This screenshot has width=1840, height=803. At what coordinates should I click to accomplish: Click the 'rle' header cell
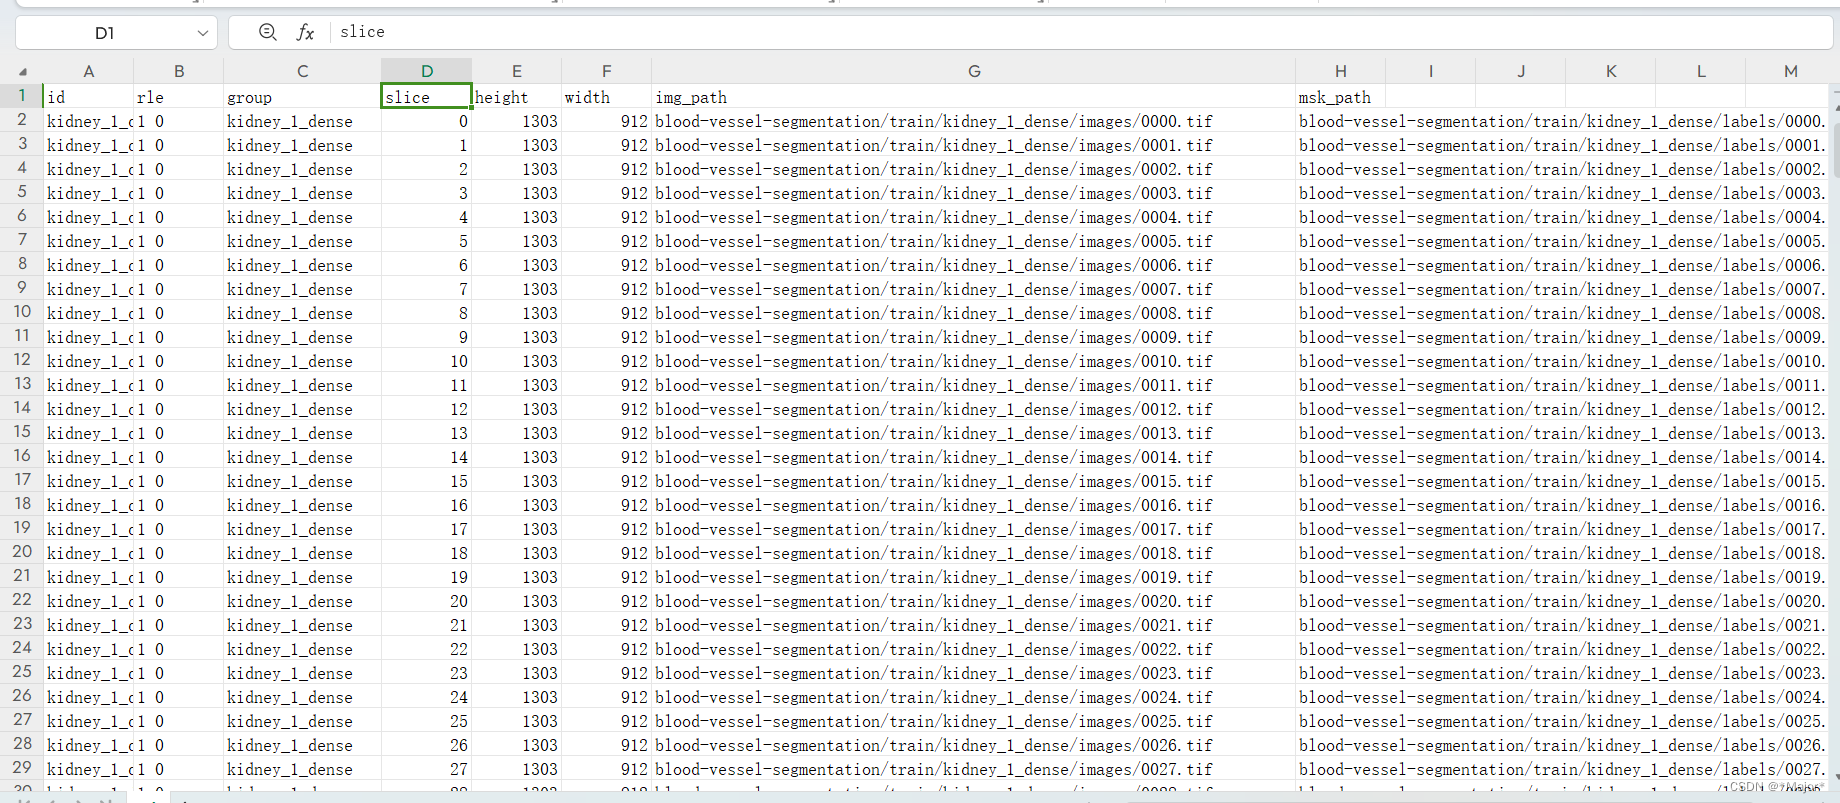tap(178, 97)
